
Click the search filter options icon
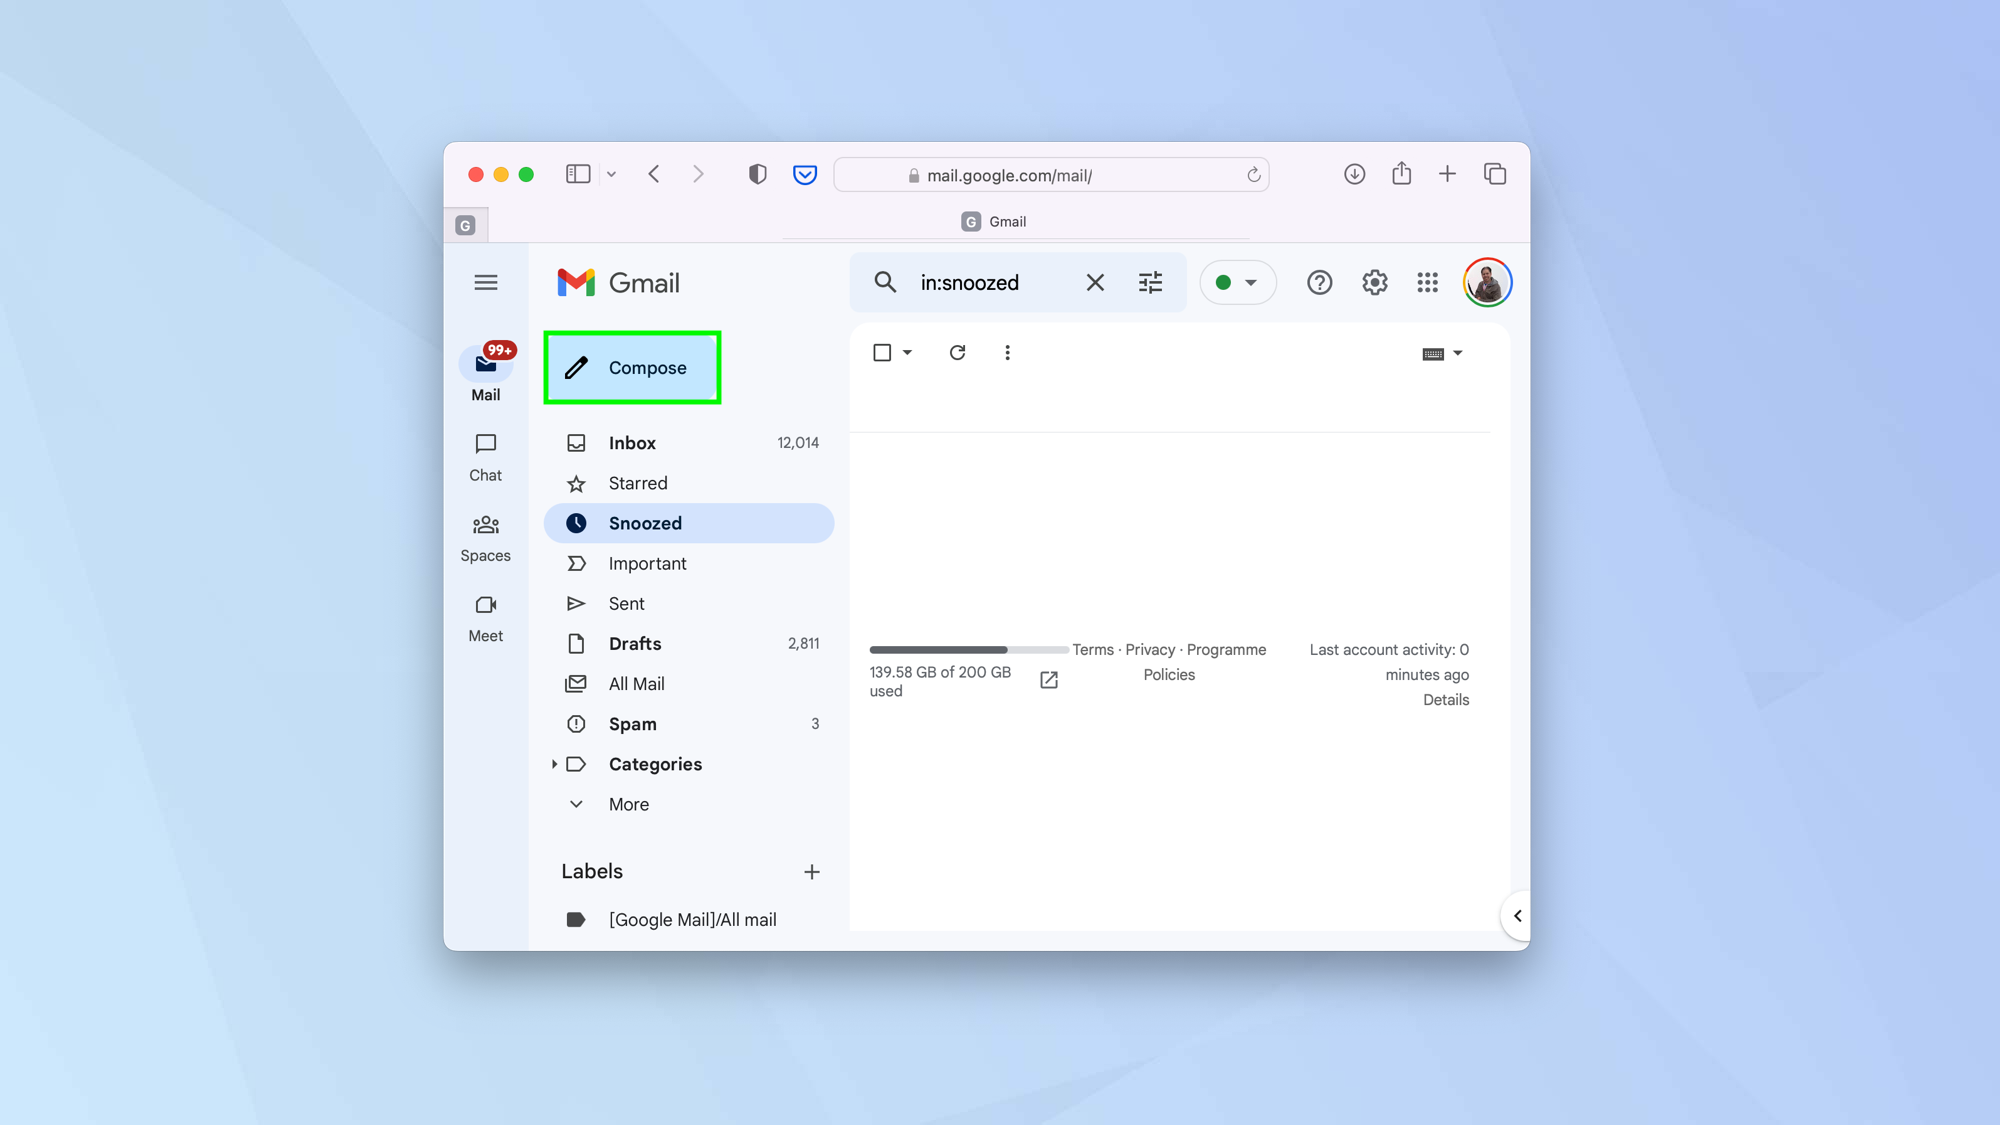point(1151,283)
